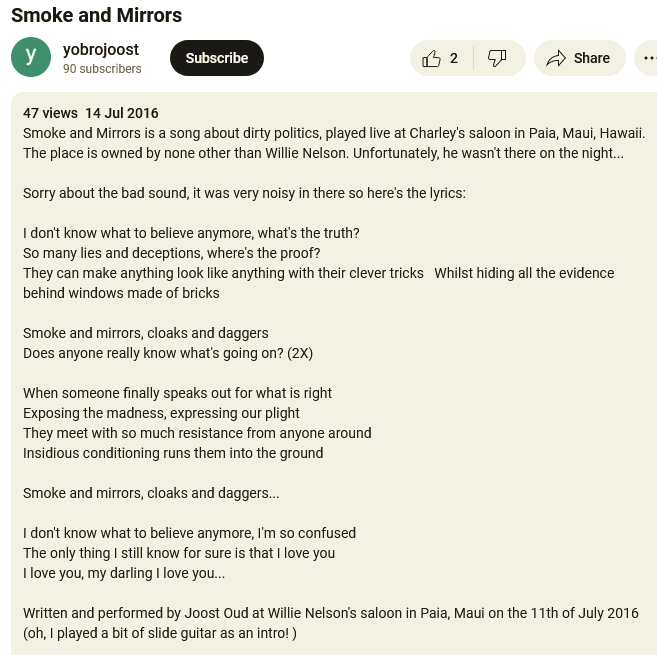The image size is (657, 655).
Task: Dislike the video with thumbs-down icon
Action: pos(497,58)
